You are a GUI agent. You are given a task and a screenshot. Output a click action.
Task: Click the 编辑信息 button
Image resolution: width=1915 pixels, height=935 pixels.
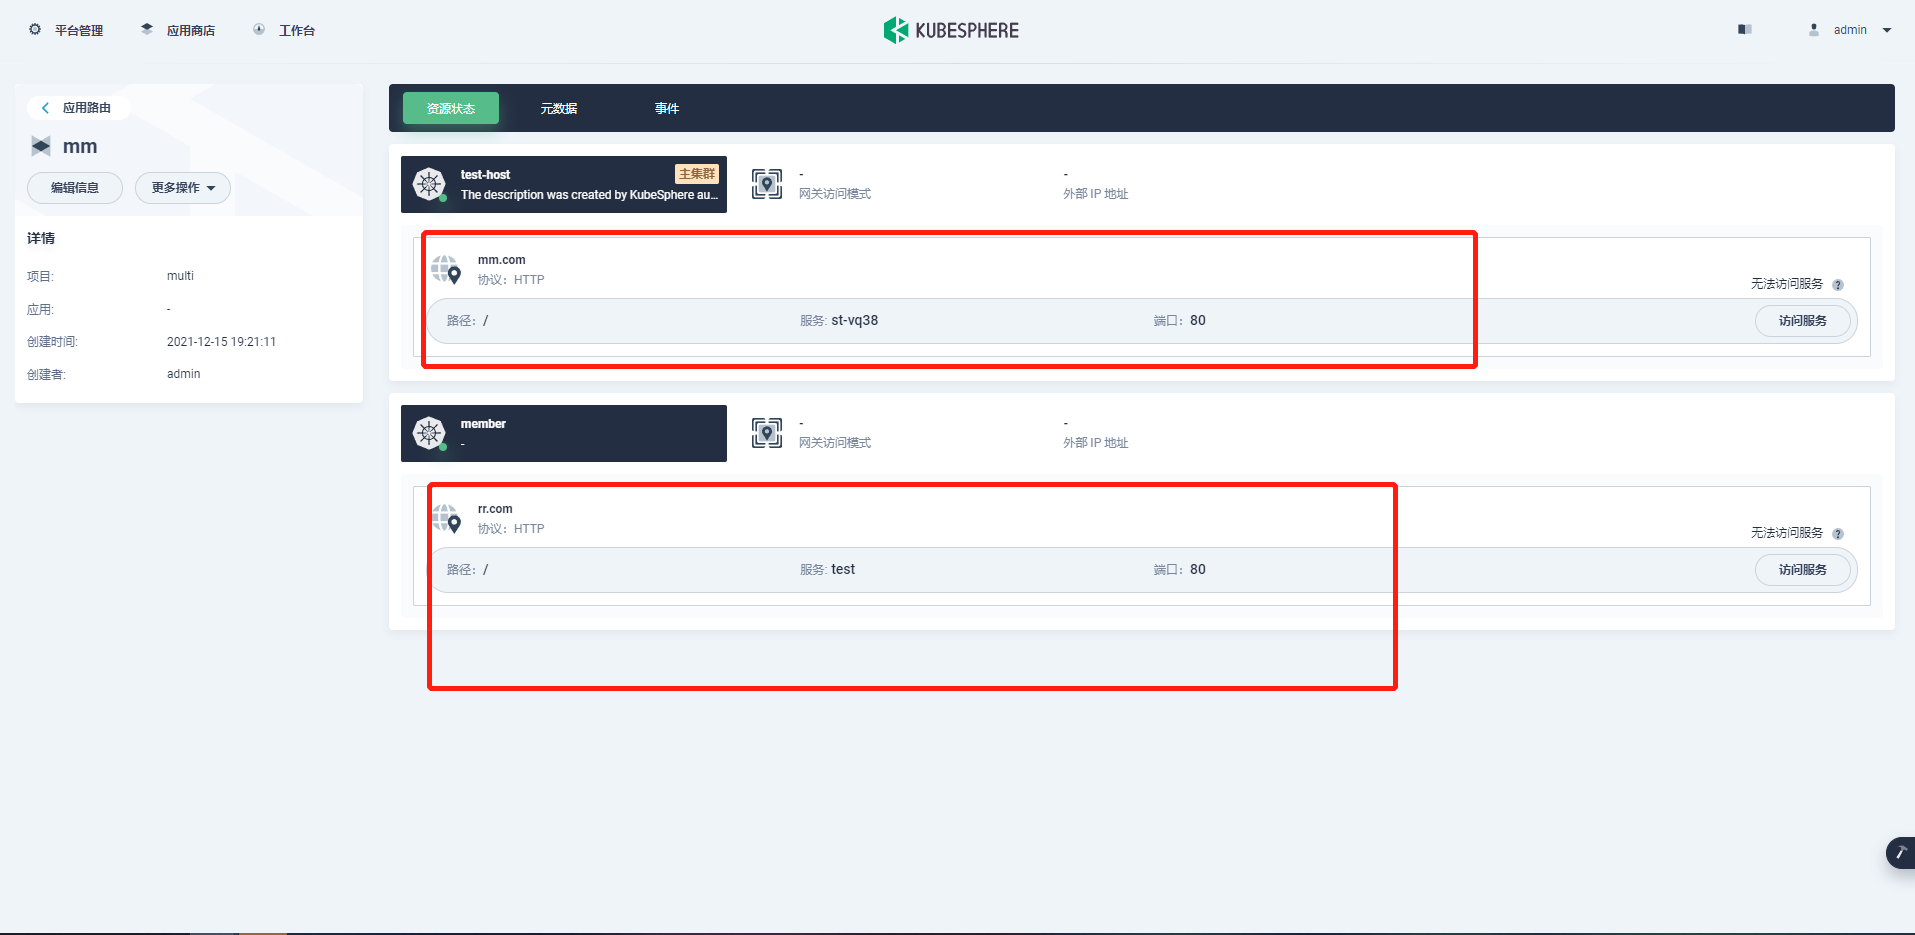pos(75,188)
